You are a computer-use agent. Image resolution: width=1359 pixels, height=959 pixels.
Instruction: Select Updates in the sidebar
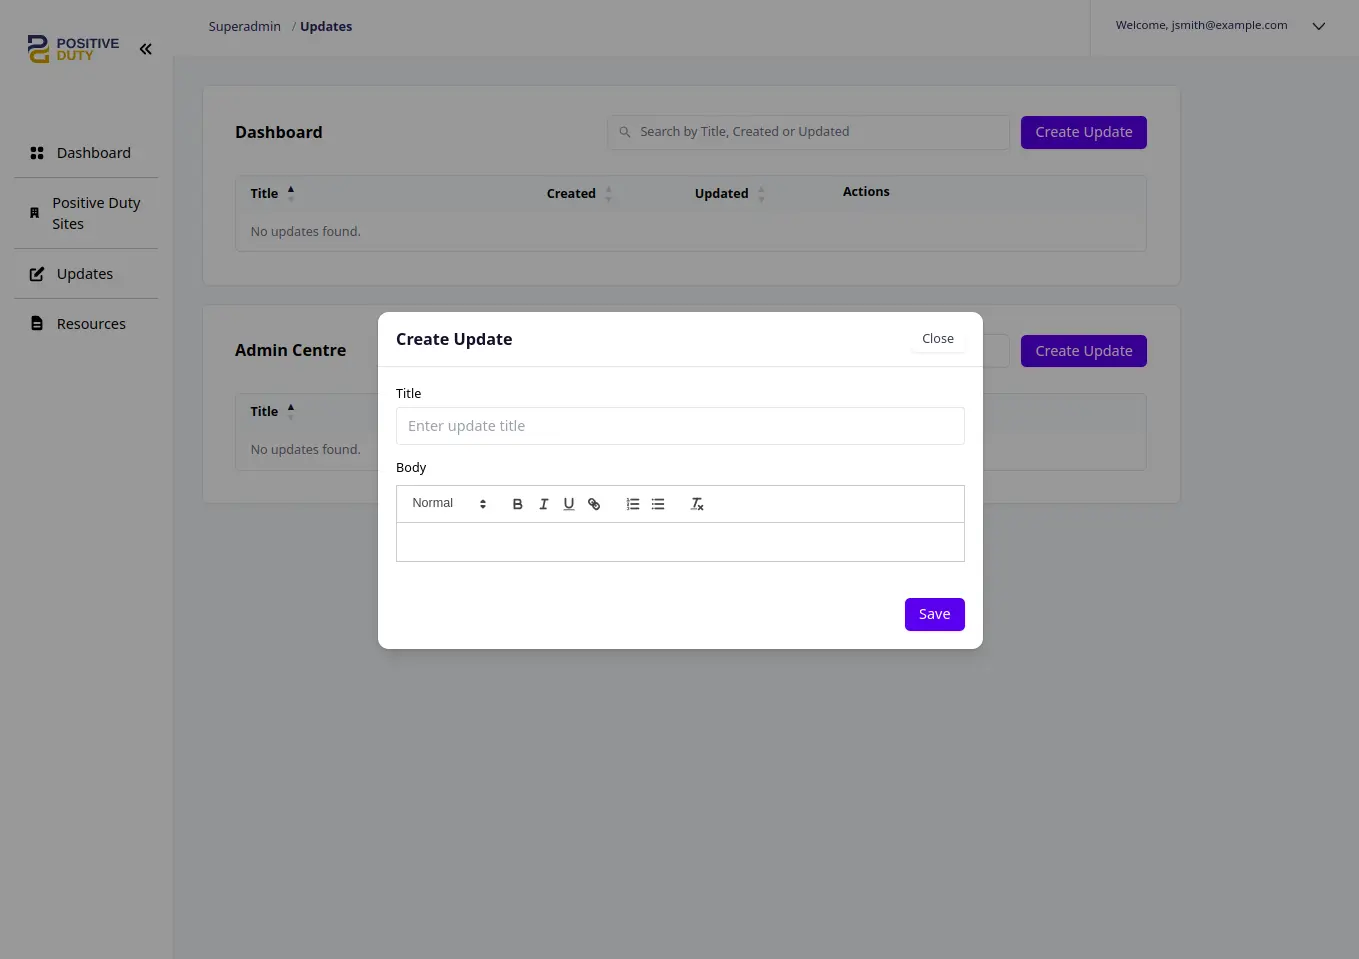(86, 274)
